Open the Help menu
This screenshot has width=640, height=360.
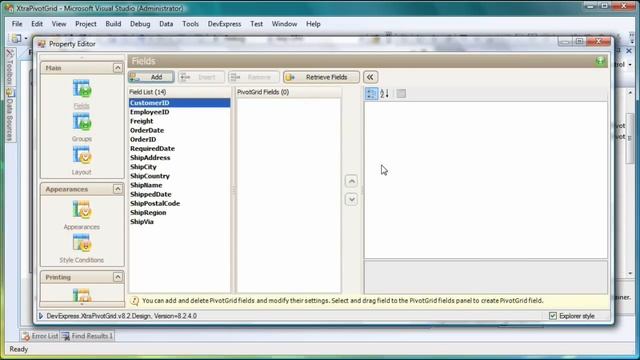pyautogui.click(x=313, y=24)
